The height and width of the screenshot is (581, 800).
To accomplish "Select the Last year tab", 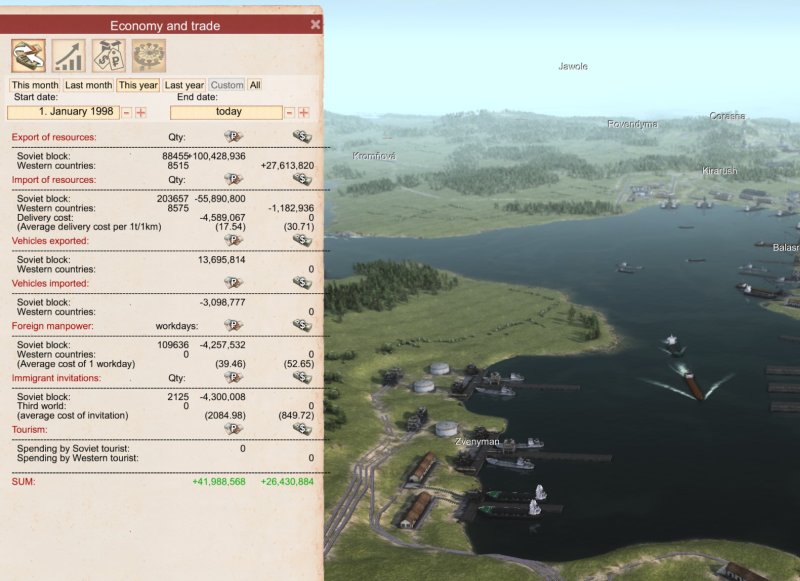I will (185, 86).
